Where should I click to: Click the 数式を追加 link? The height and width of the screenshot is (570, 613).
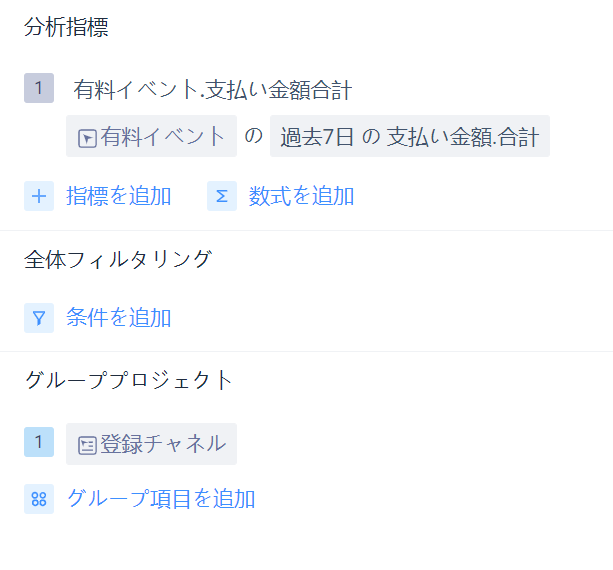point(301,196)
